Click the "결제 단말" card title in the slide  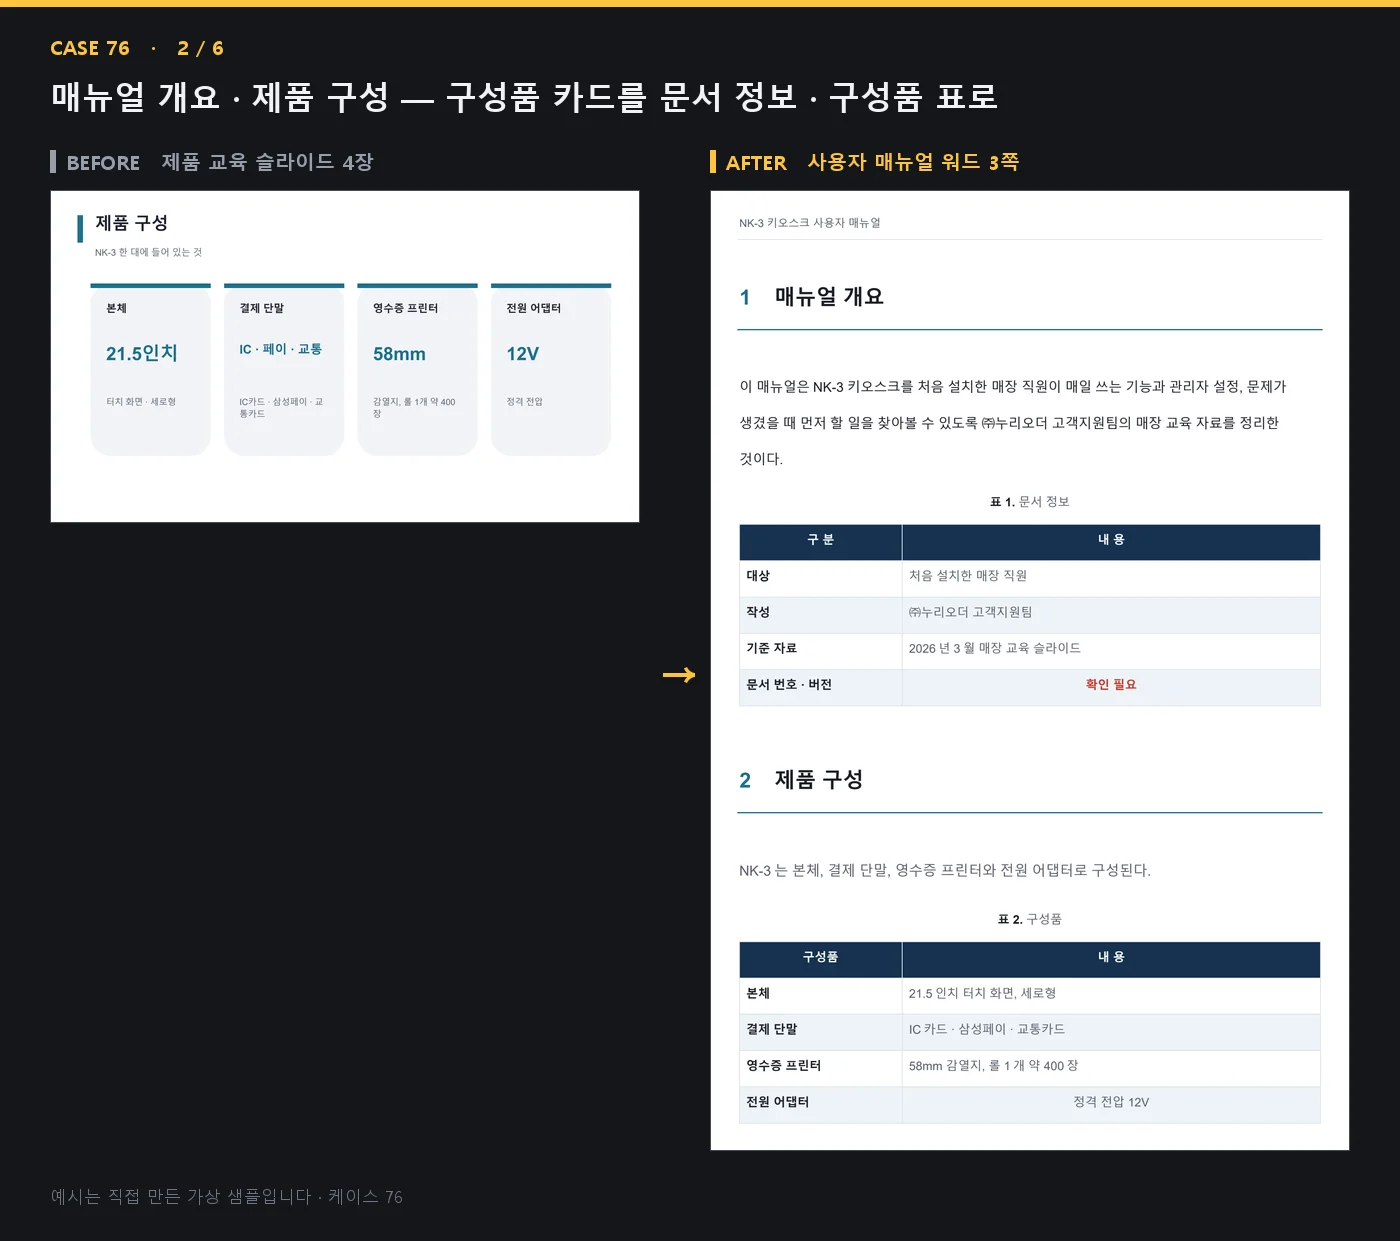coord(262,308)
